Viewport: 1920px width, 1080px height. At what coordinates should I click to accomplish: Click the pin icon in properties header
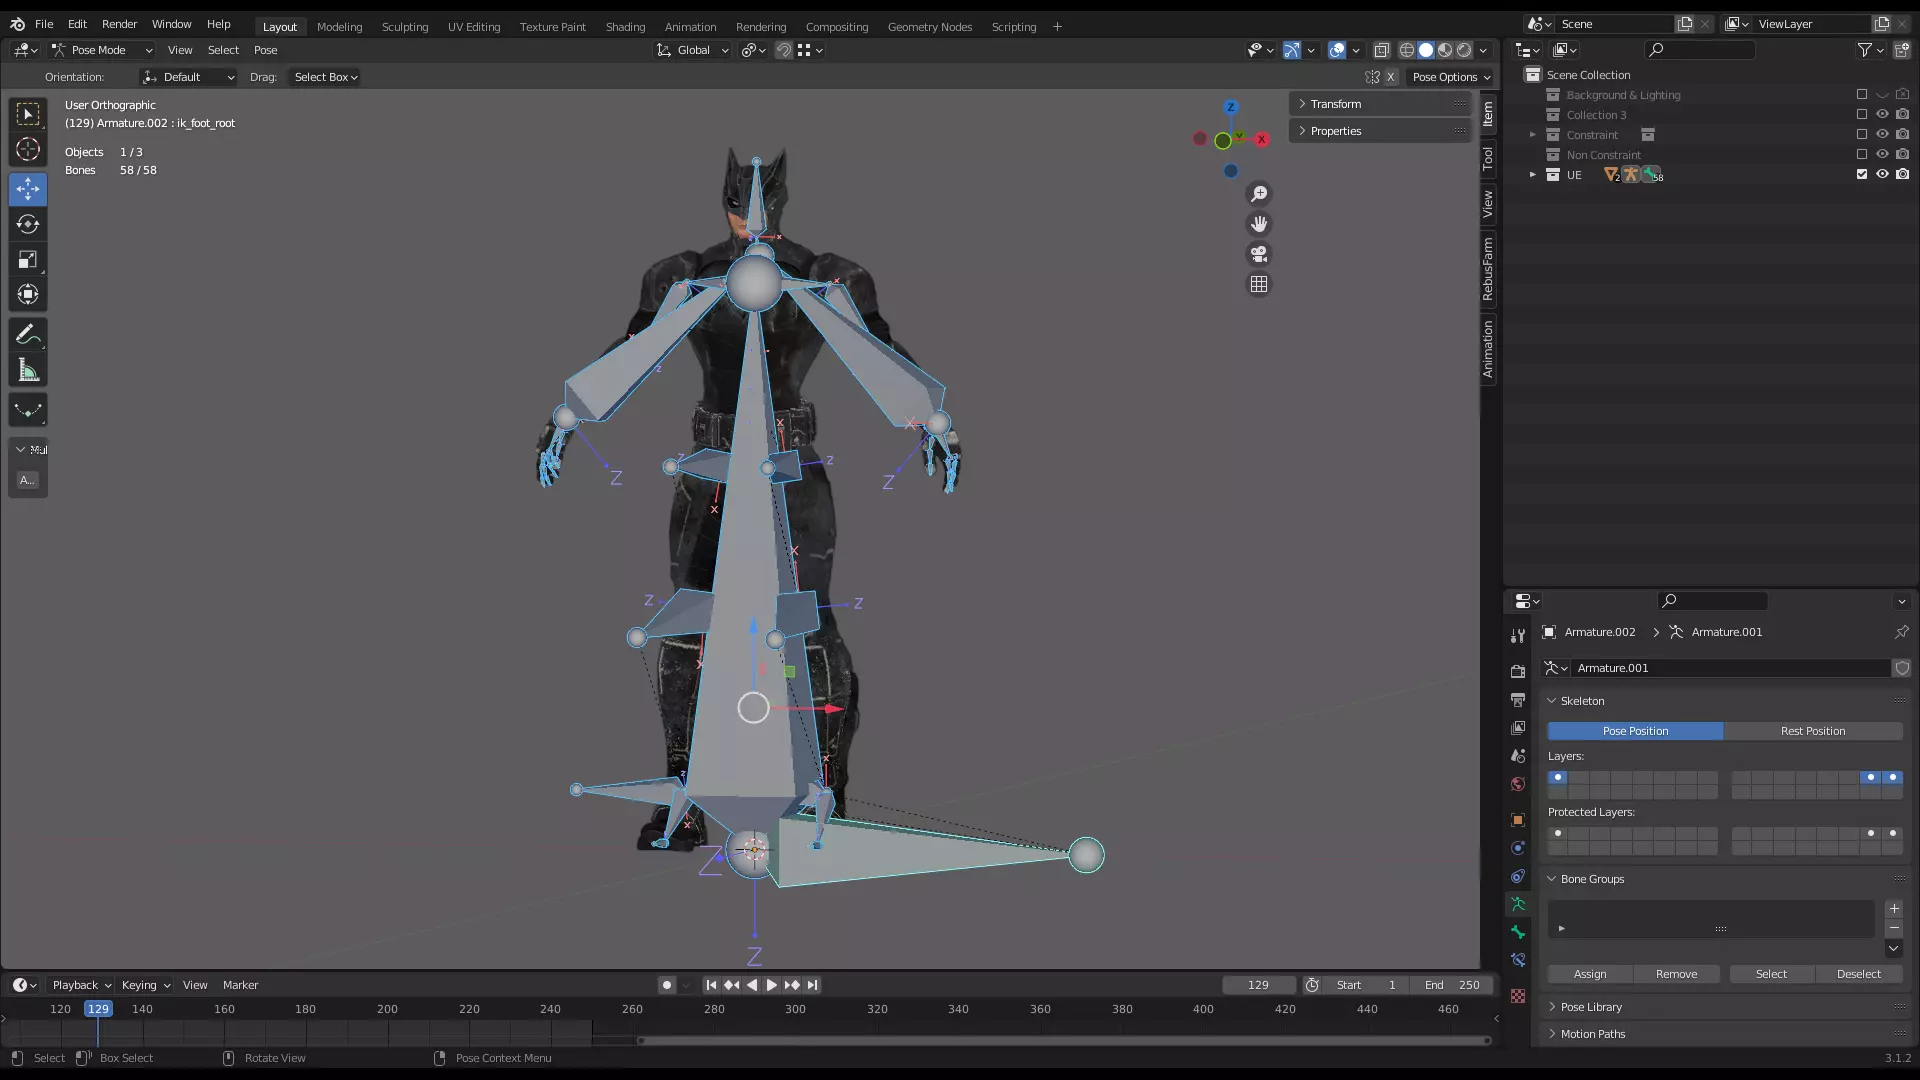click(x=1901, y=632)
